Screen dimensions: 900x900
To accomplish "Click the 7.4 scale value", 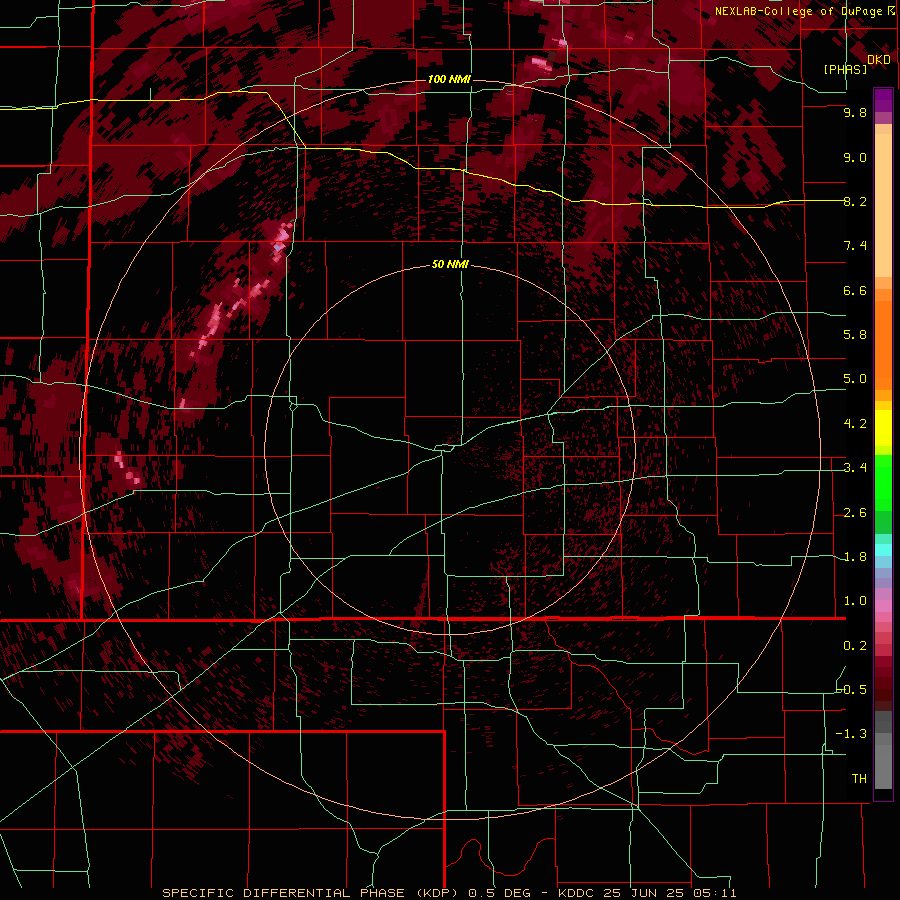I will pyautogui.click(x=855, y=246).
